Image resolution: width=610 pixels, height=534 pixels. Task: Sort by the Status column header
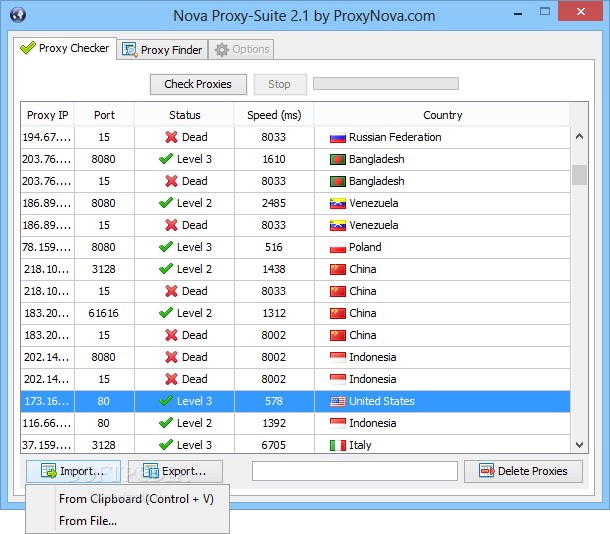[184, 115]
